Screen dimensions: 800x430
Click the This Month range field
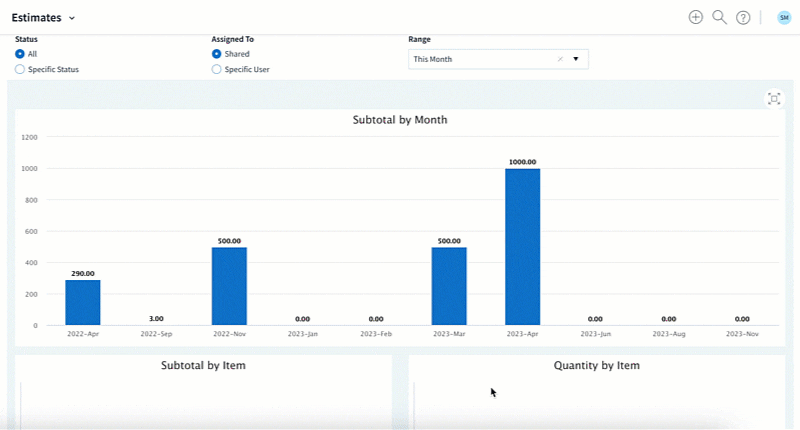[x=498, y=59]
